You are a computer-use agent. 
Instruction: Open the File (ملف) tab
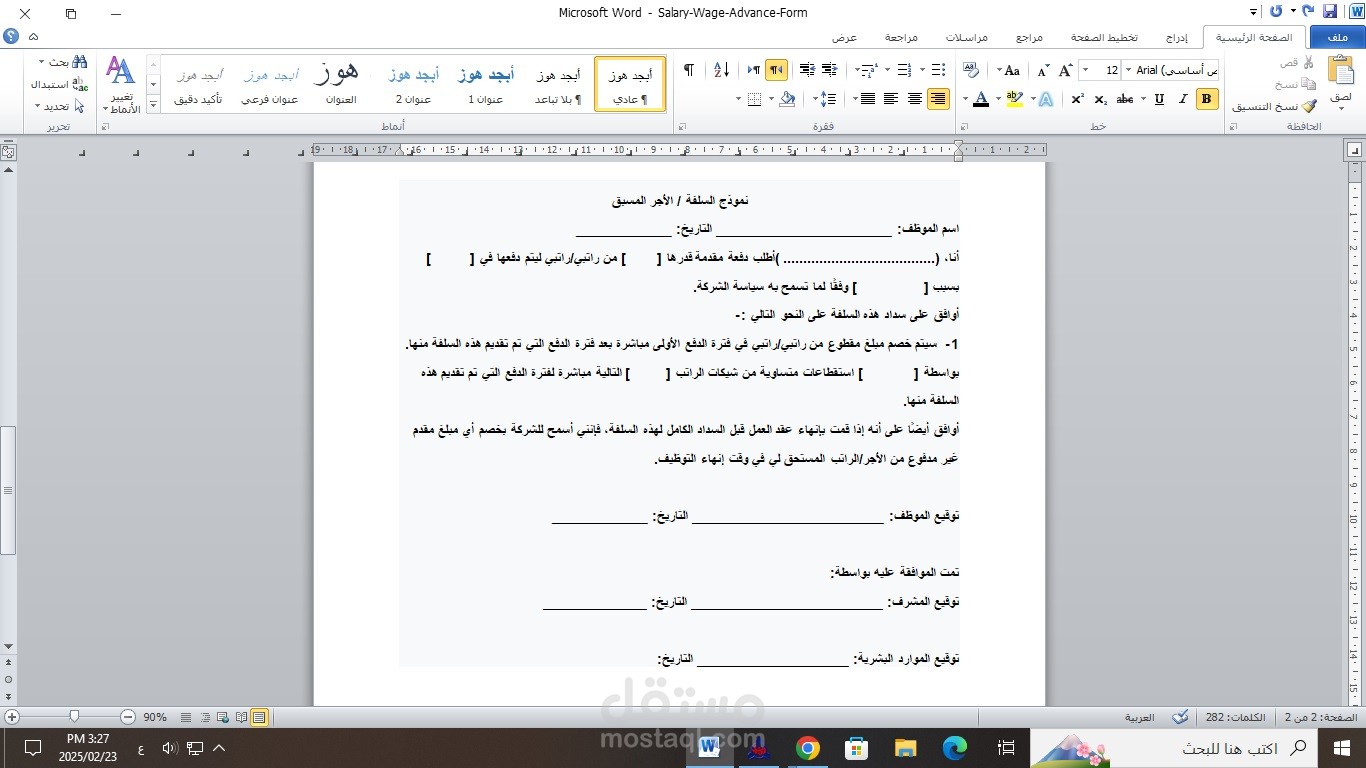[x=1336, y=37]
